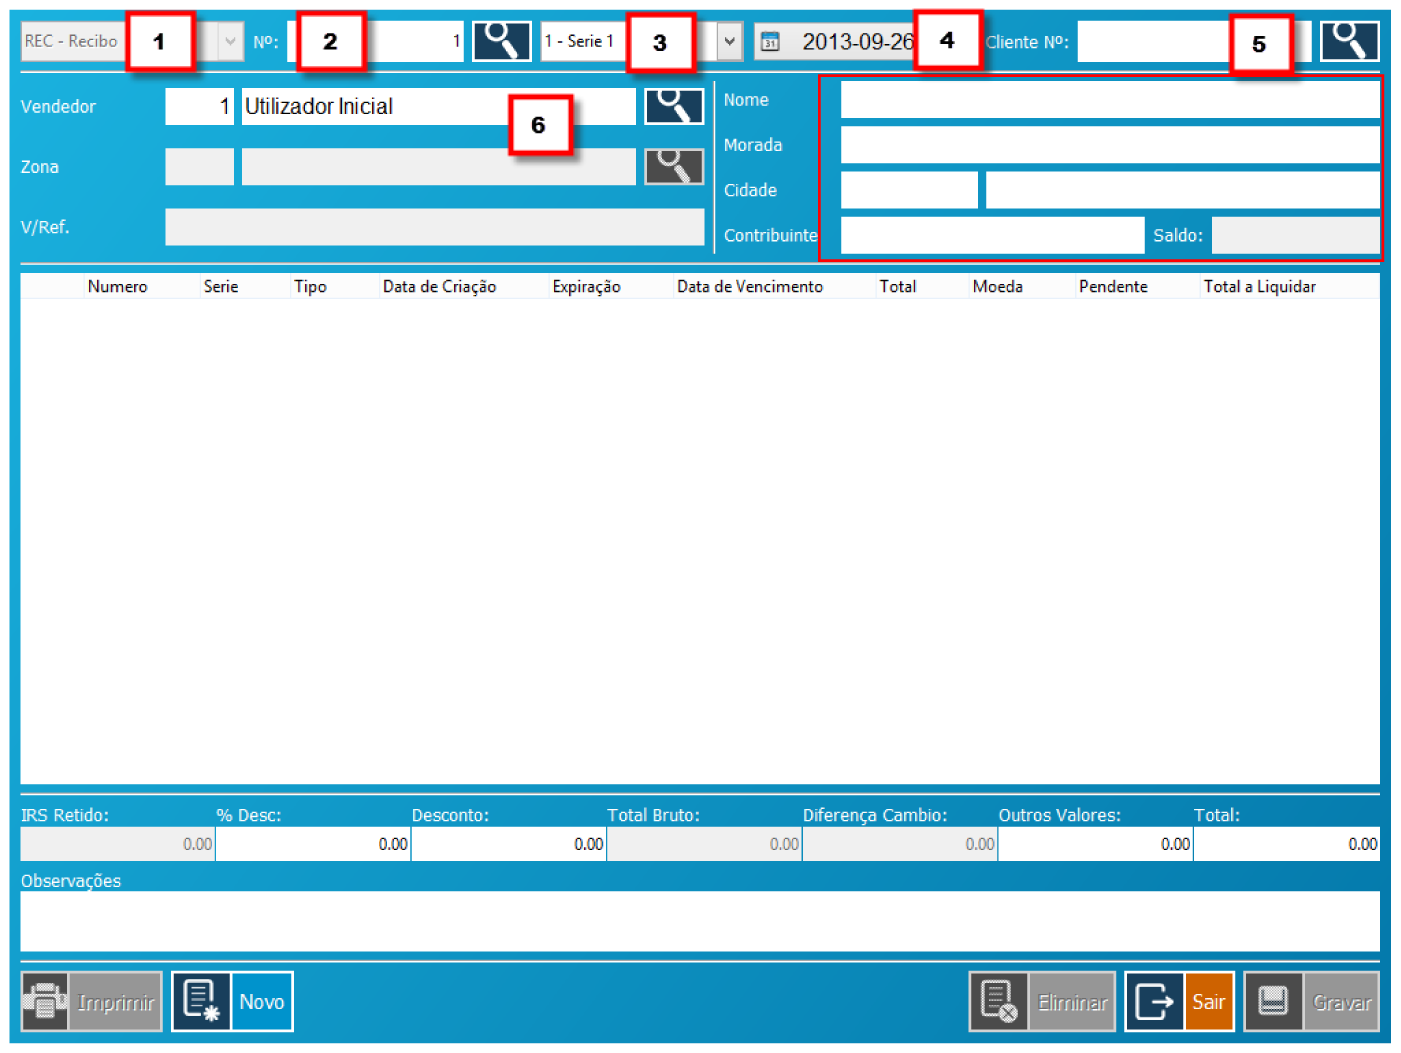Click the Novo new document button
The width and height of the screenshot is (1401, 1053).
[x=232, y=1001]
